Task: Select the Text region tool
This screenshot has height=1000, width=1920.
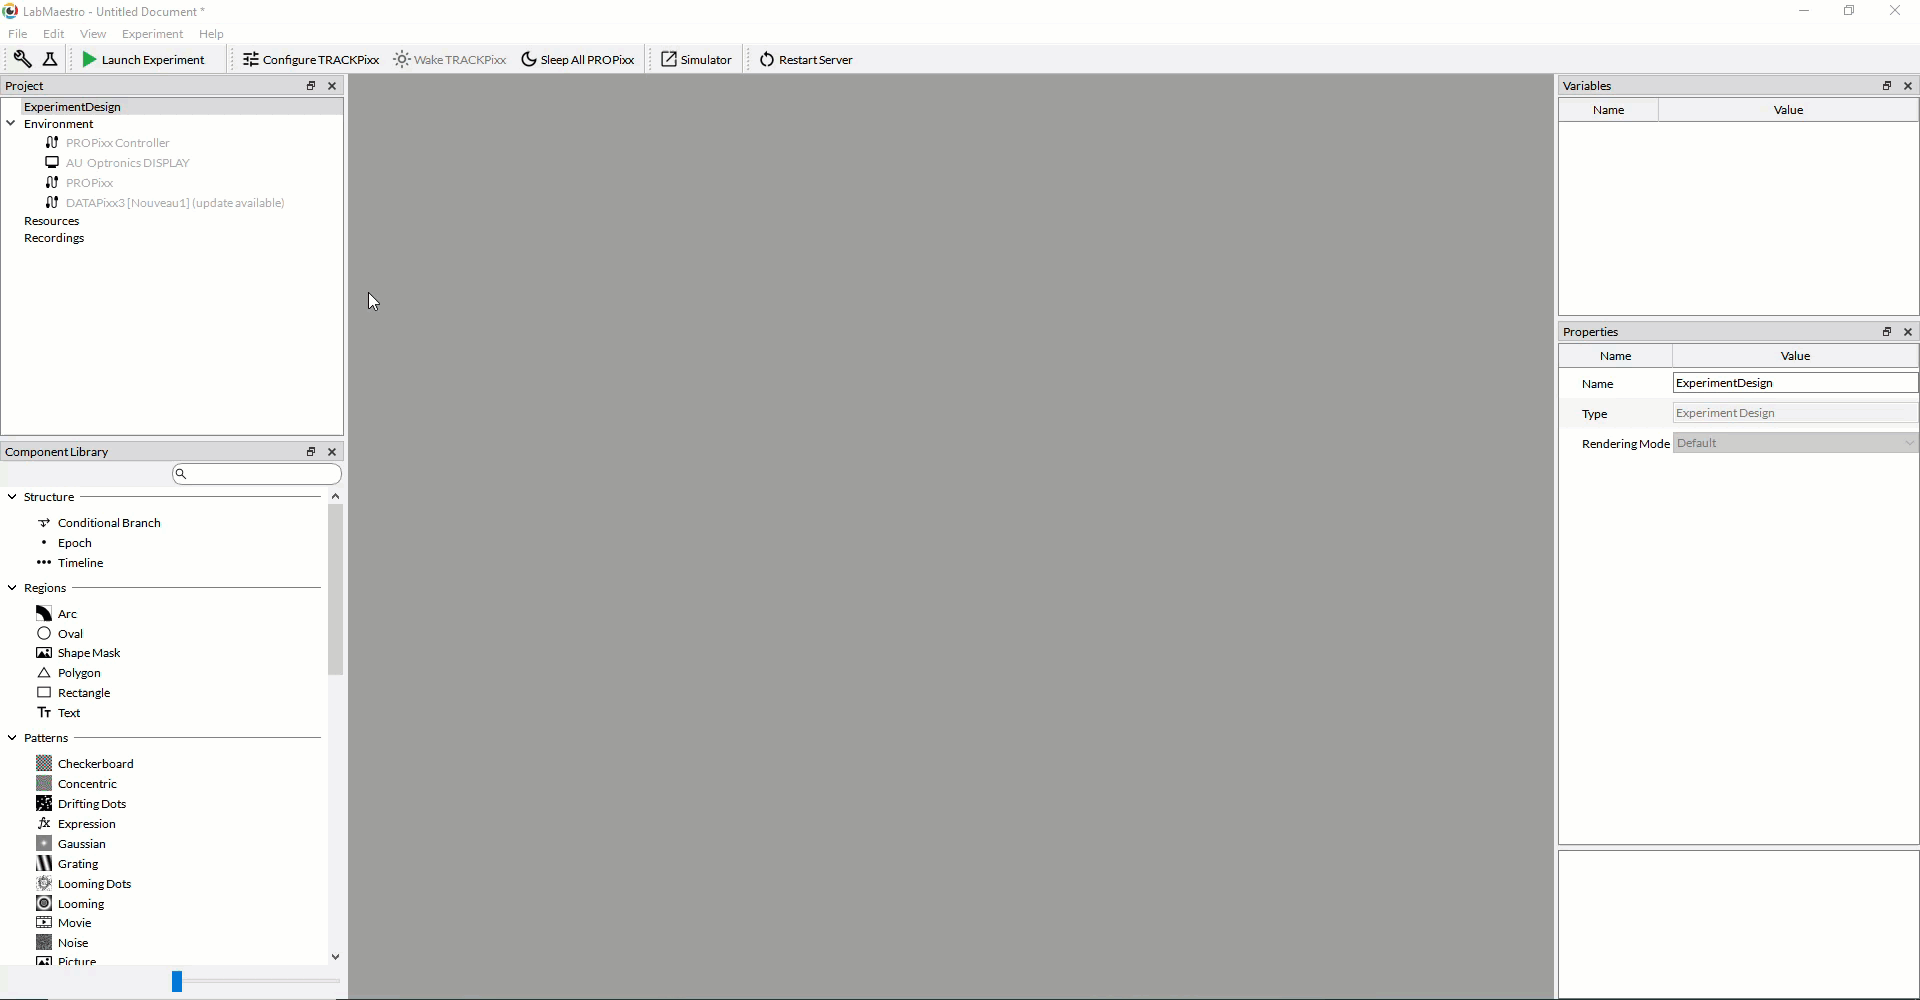Action: (x=68, y=712)
